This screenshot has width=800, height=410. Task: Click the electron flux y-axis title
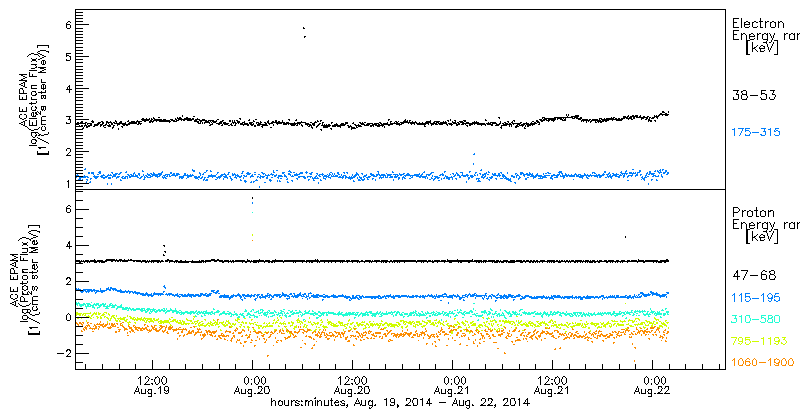35,99
